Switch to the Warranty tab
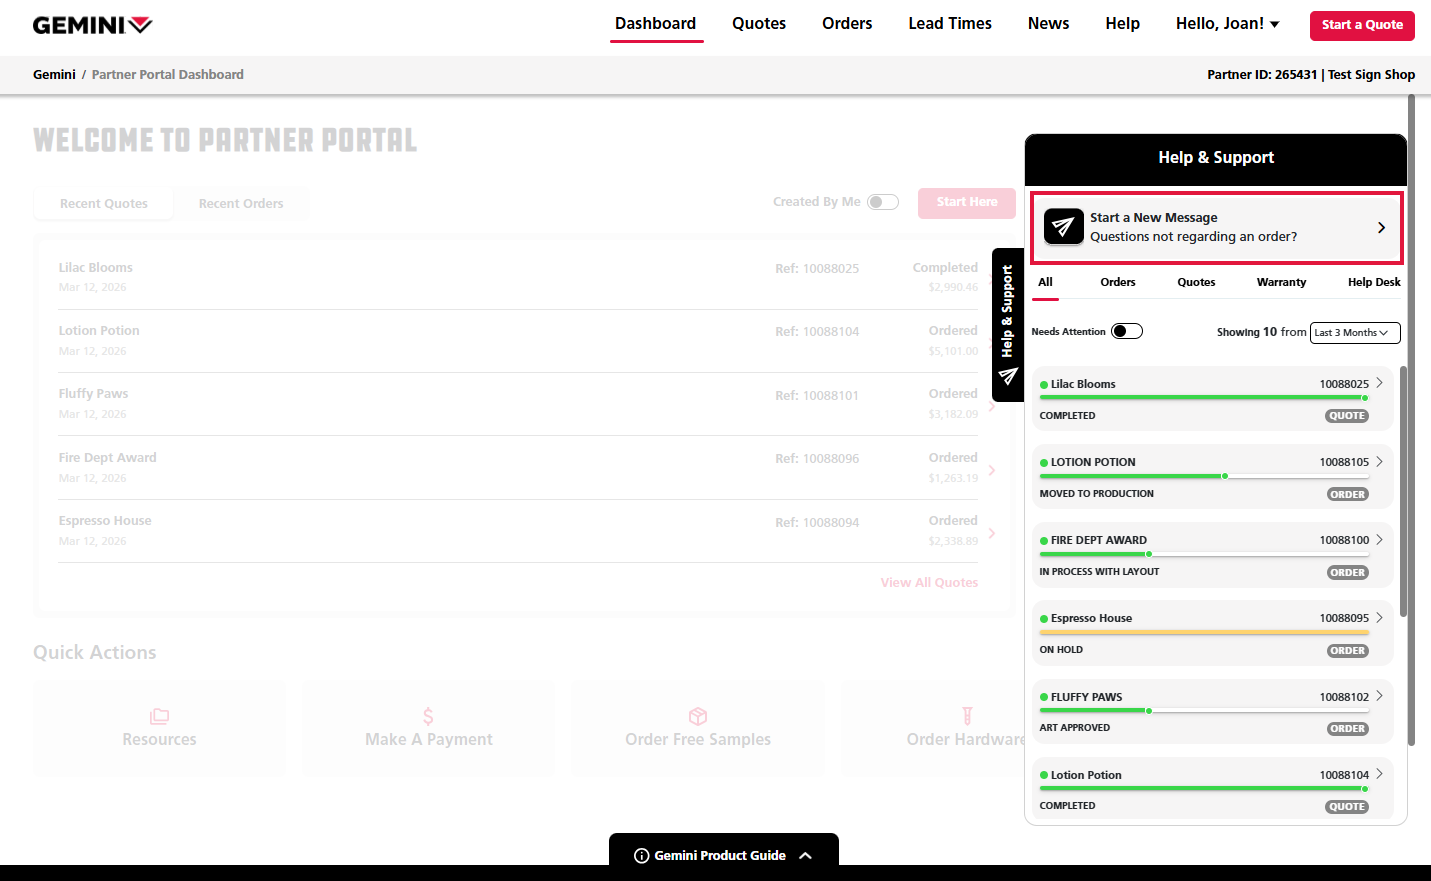This screenshot has width=1431, height=881. [x=1281, y=282]
